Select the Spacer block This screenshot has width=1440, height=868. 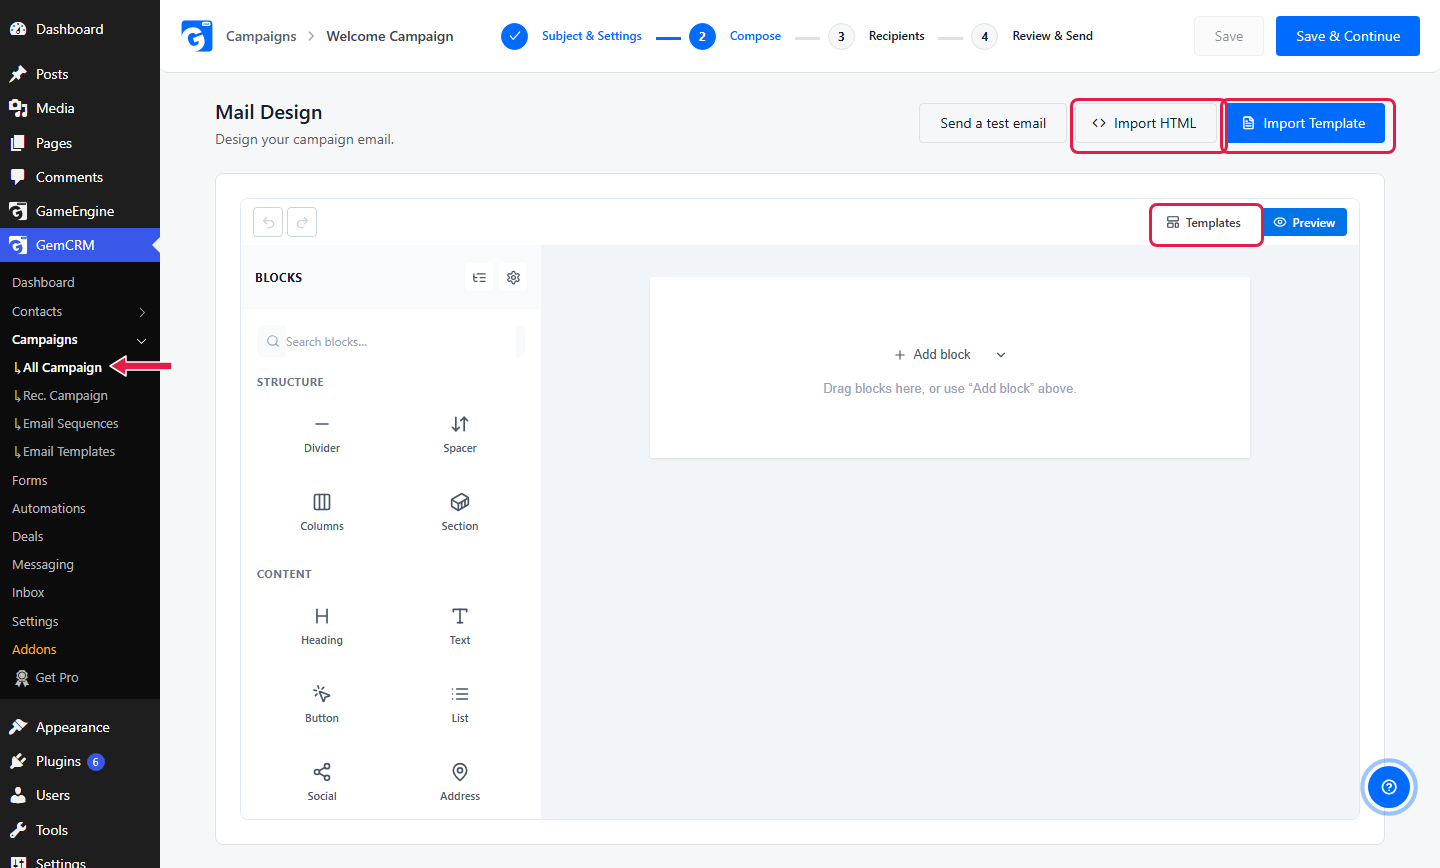click(460, 435)
